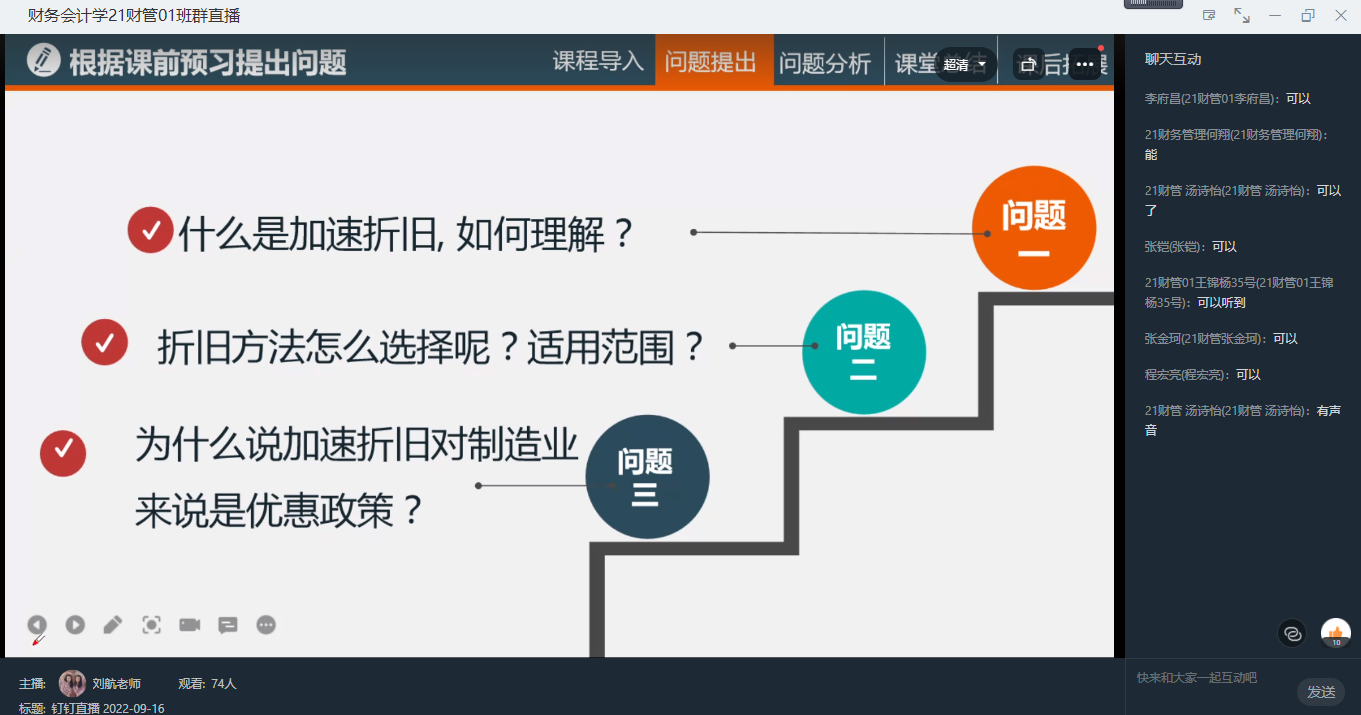Open the 超清 video quality dropdown
The width and height of the screenshot is (1361, 715).
coord(966,64)
